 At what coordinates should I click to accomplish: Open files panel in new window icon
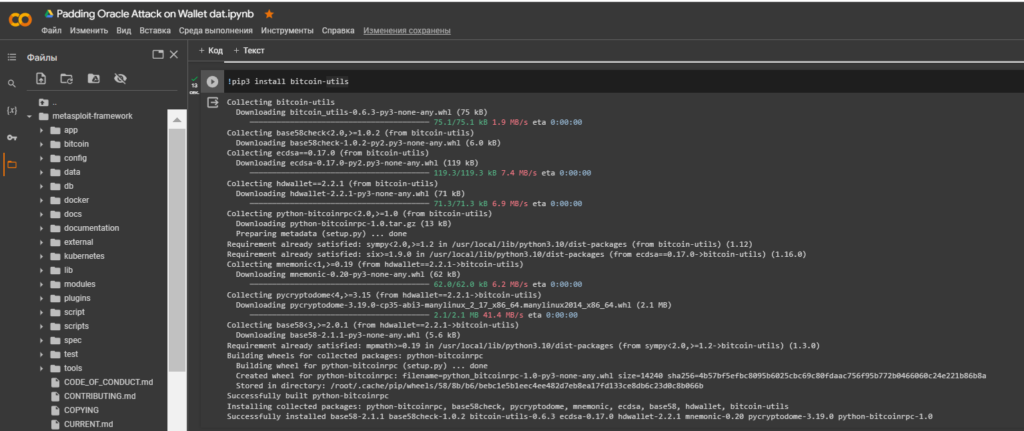[157, 55]
